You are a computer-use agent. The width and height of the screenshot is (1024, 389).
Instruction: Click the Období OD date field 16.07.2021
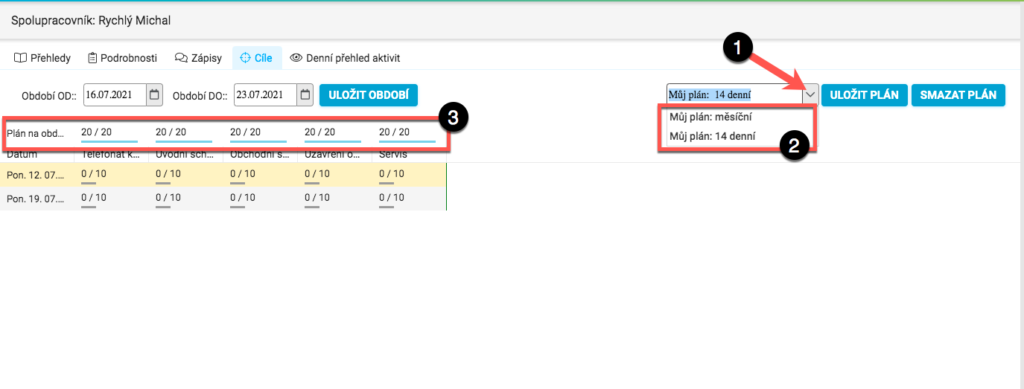pyautogui.click(x=116, y=95)
